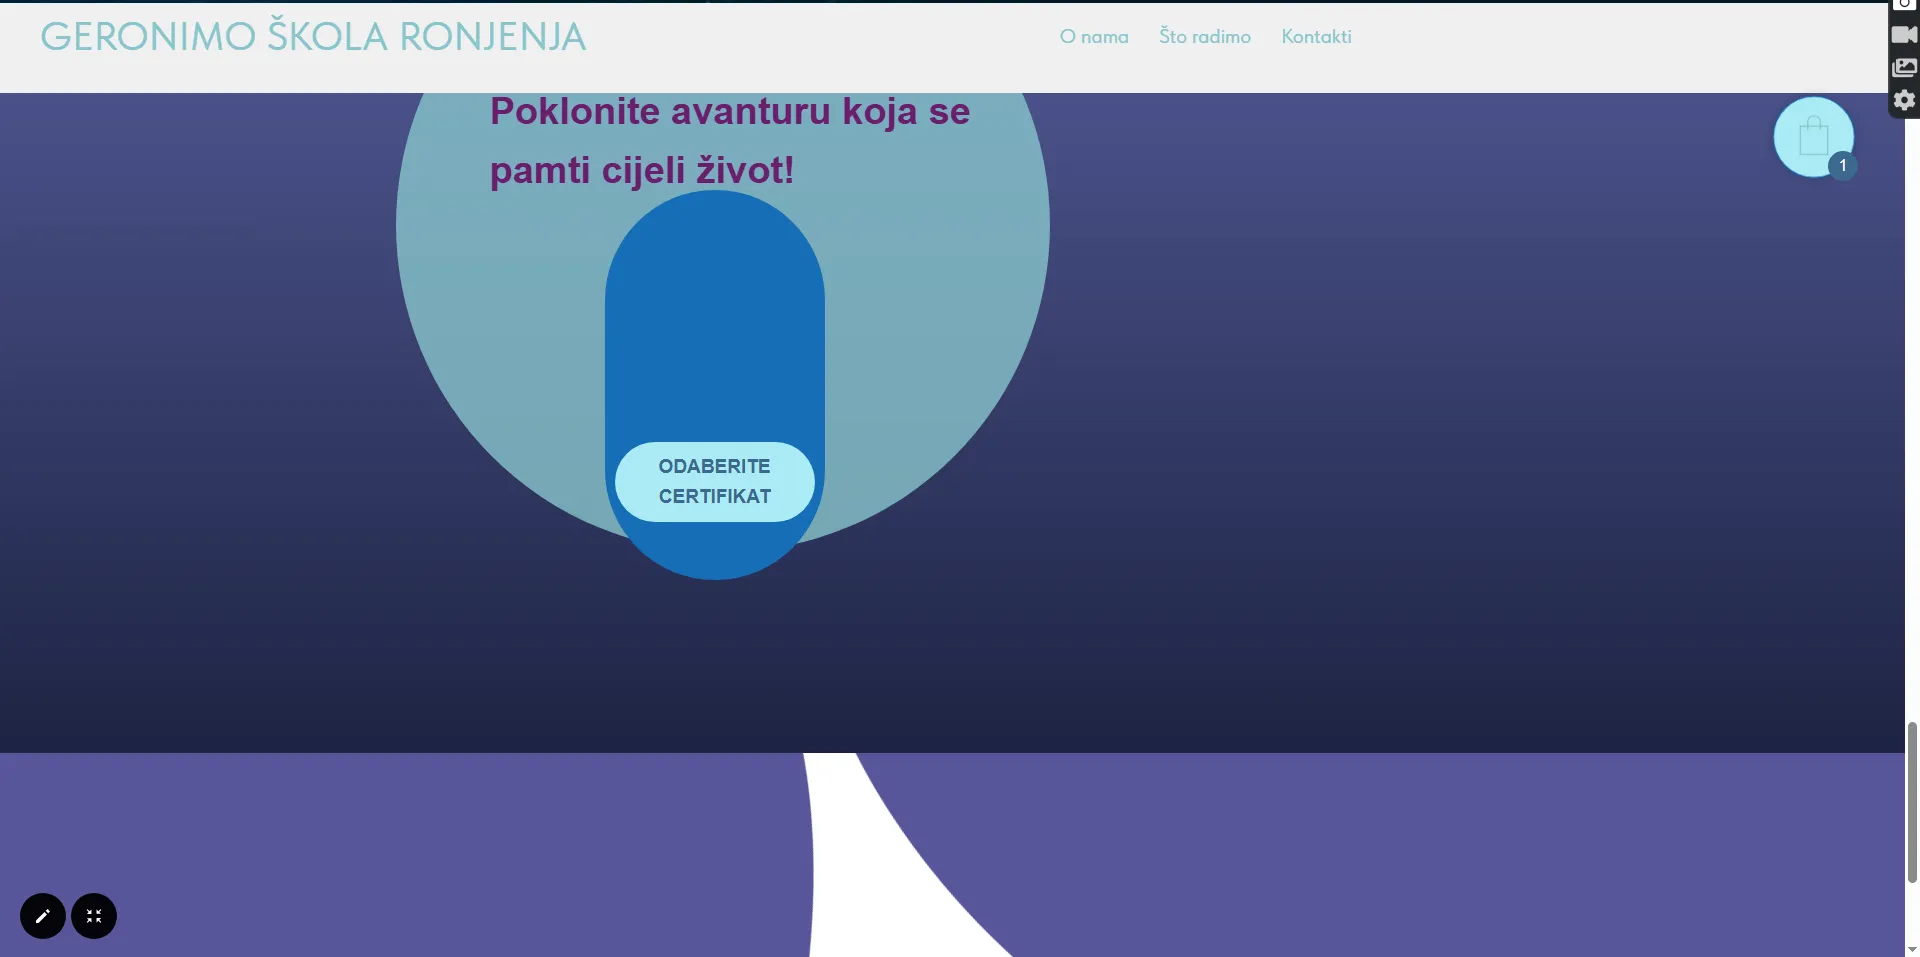Screen dimensions: 1920x957
Task: Click the cart item count badge
Action: [x=1842, y=166]
